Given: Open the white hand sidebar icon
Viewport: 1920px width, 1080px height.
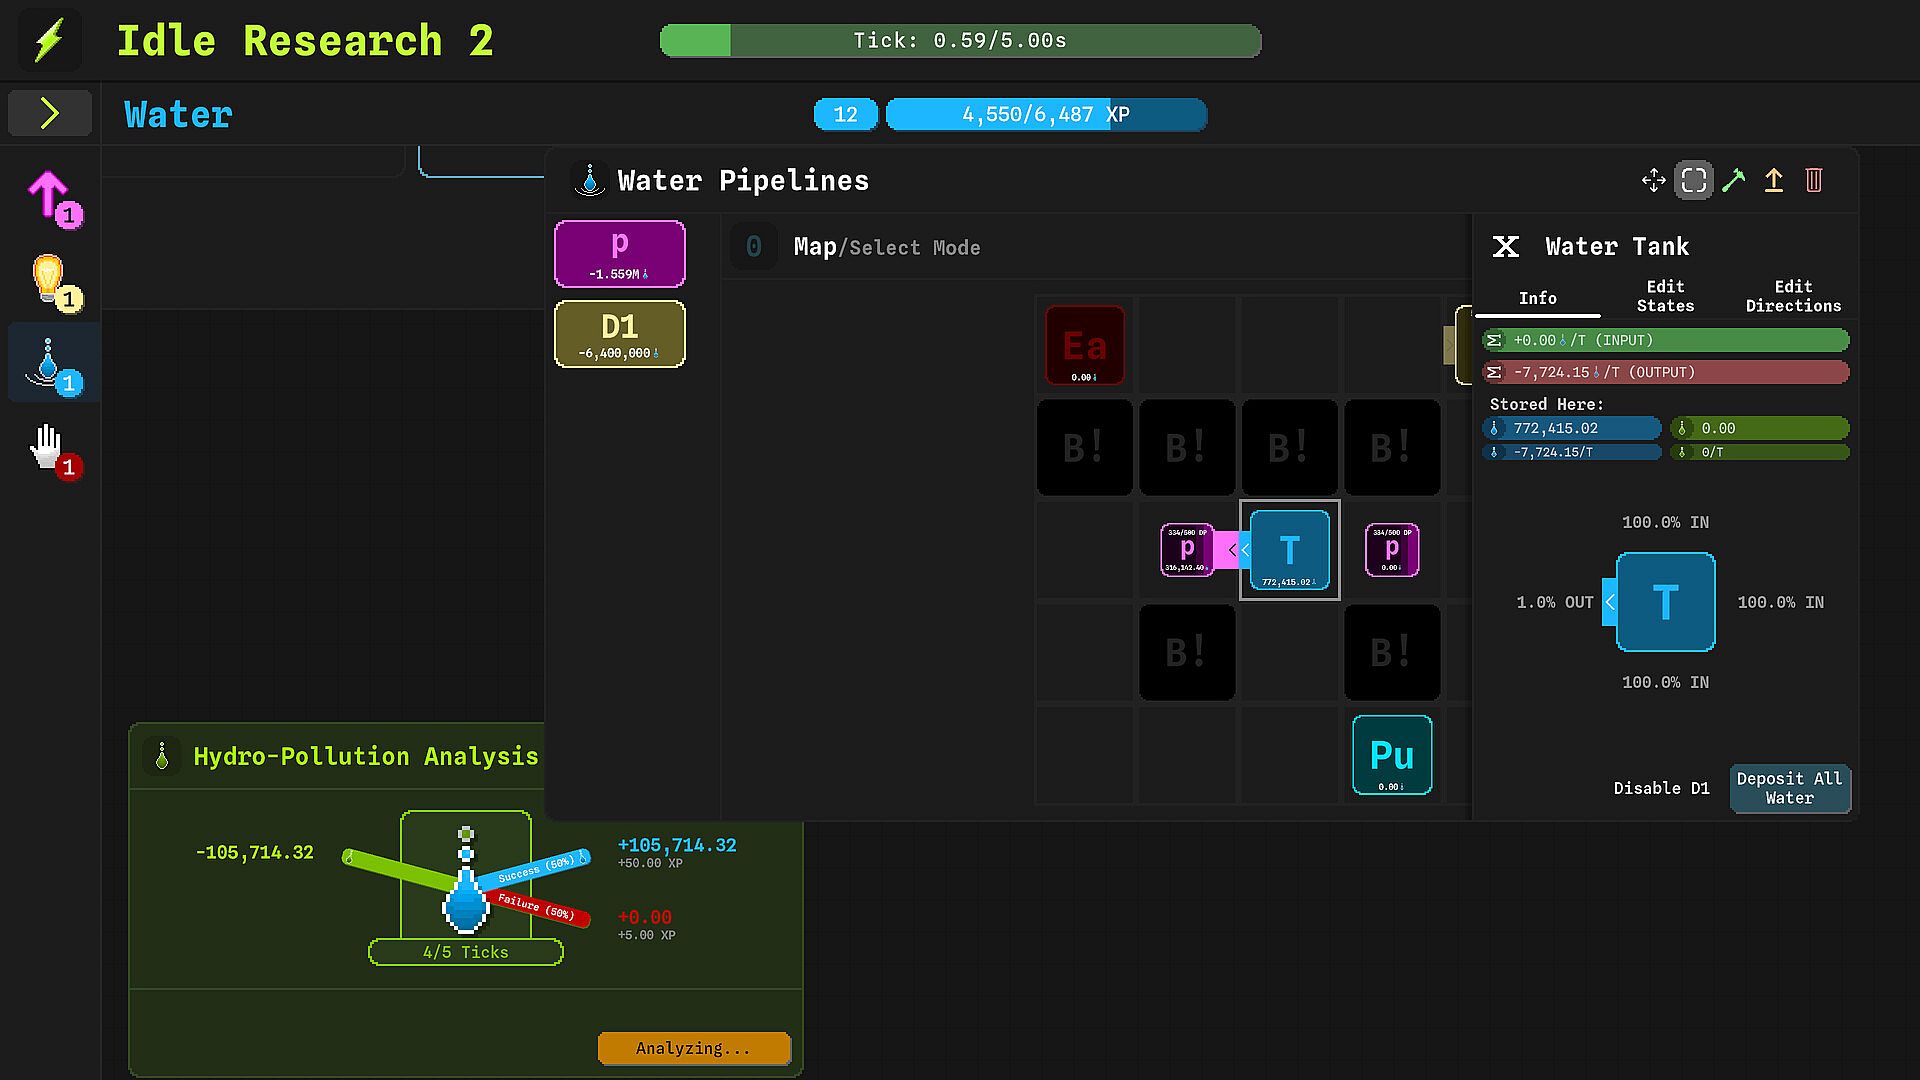Looking at the screenshot, I should tap(50, 447).
